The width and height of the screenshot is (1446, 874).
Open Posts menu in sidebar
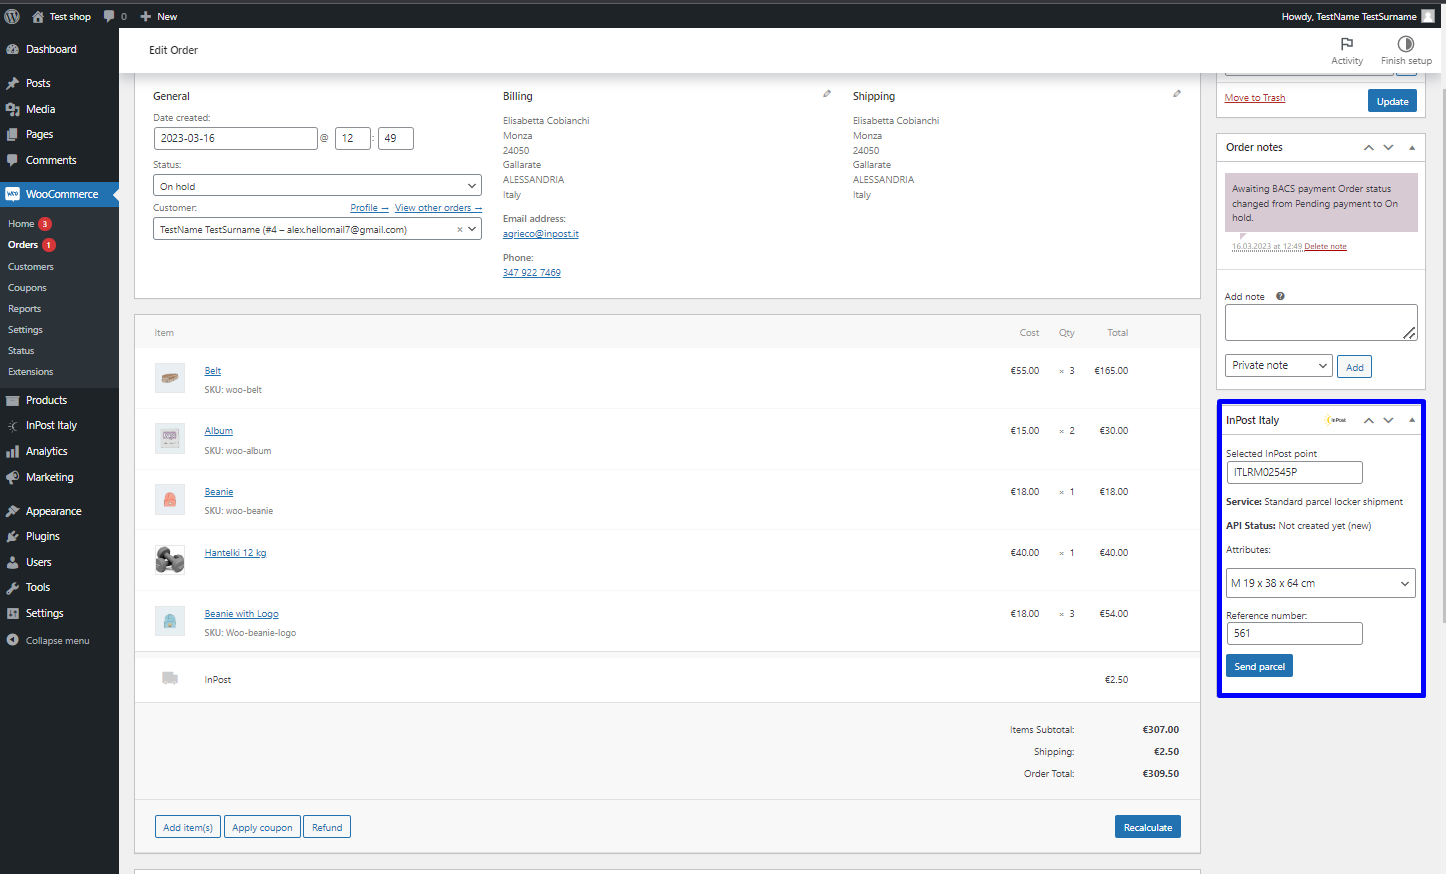click(38, 83)
